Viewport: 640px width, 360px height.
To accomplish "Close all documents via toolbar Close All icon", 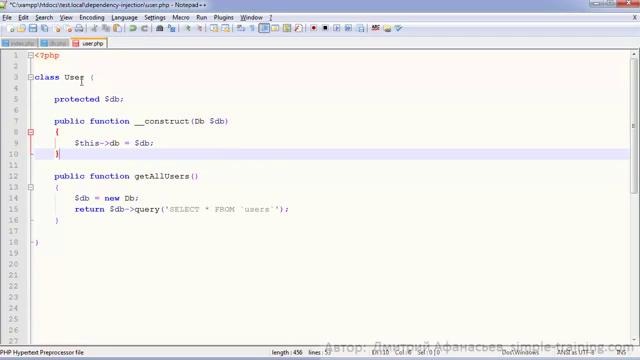I will coord(69,28).
